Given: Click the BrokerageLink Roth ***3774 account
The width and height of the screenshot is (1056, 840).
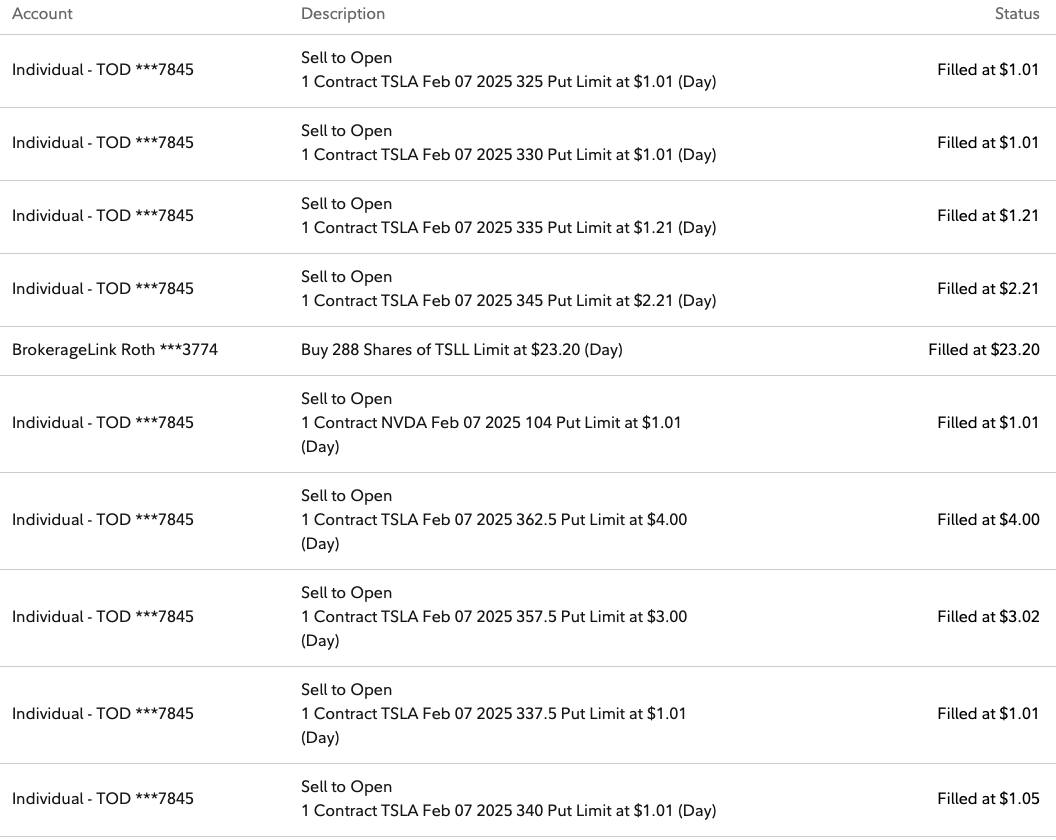Looking at the screenshot, I should pos(115,350).
